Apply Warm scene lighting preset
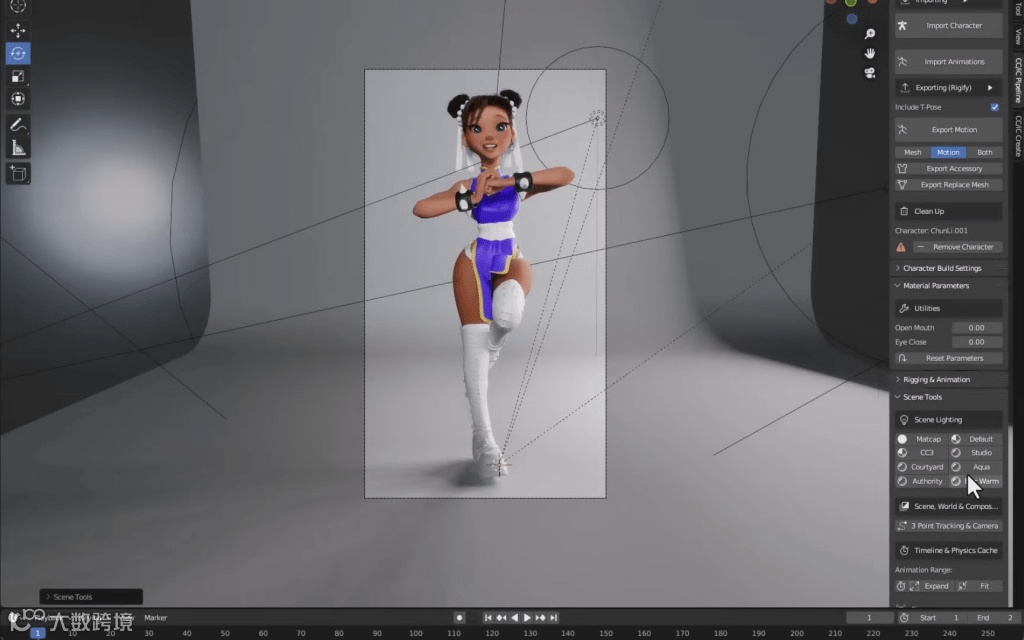This screenshot has width=1024, height=640. click(x=976, y=482)
